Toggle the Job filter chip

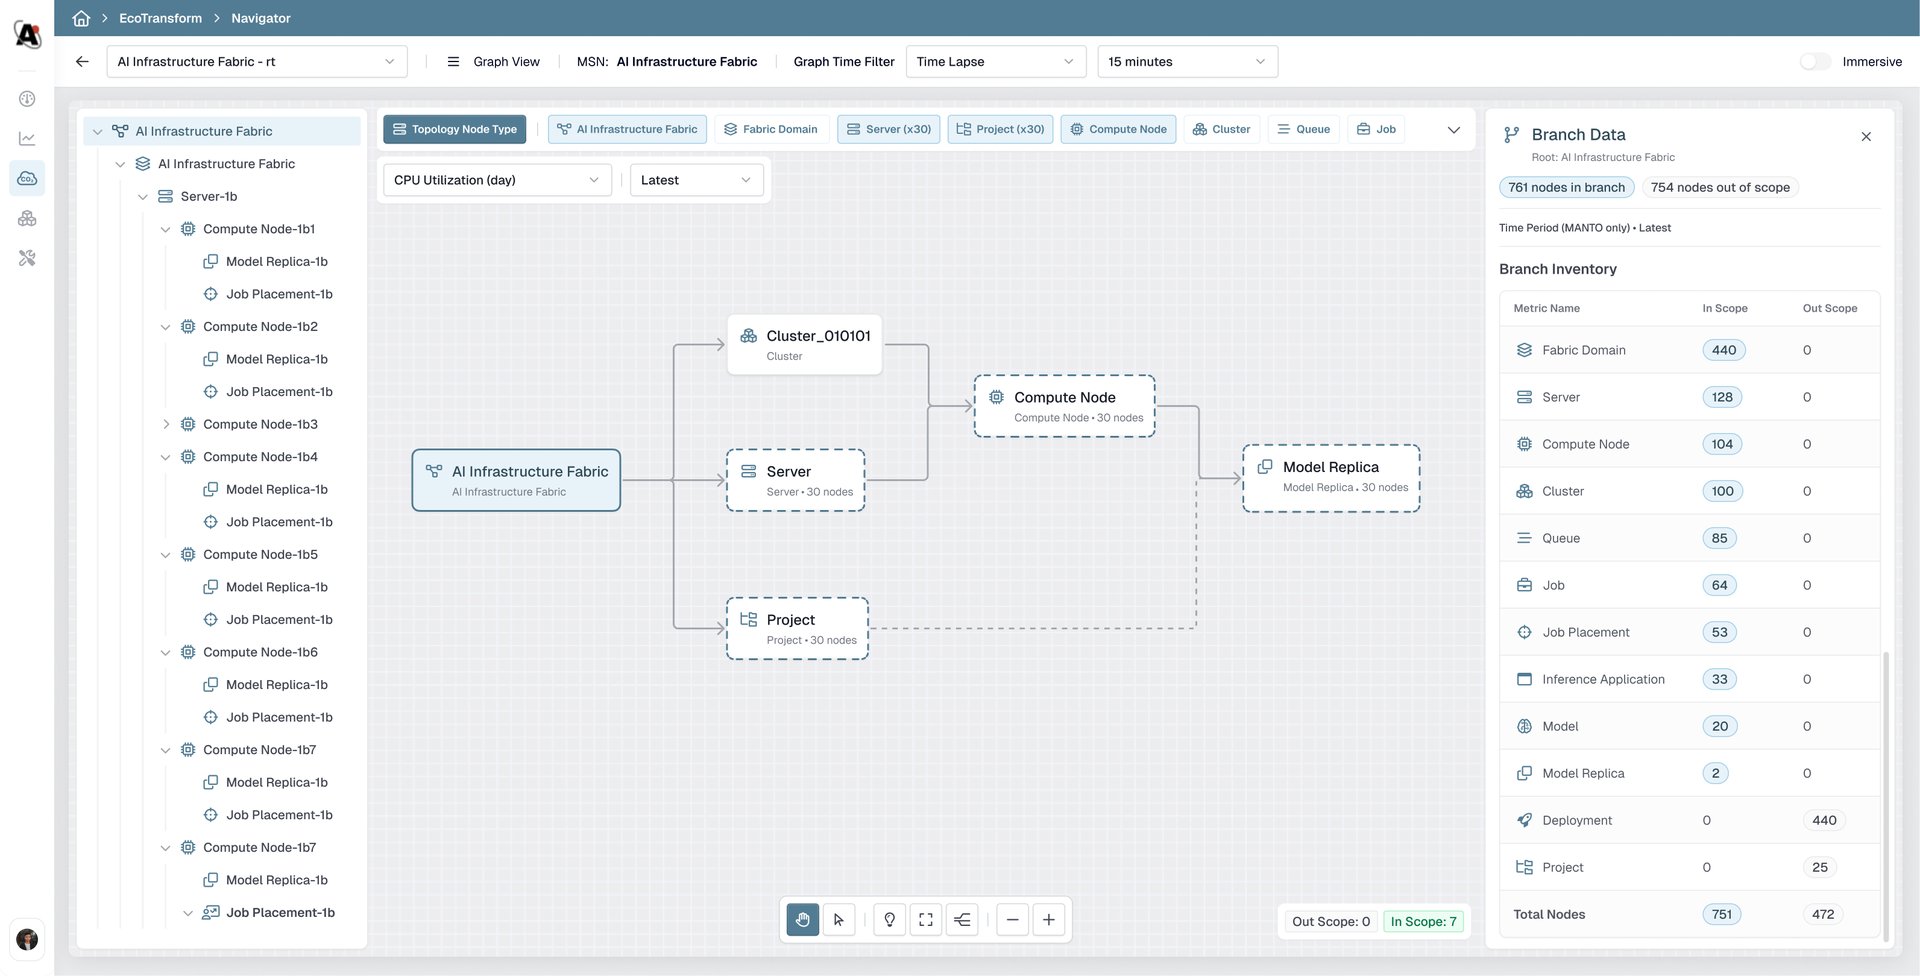click(x=1376, y=129)
